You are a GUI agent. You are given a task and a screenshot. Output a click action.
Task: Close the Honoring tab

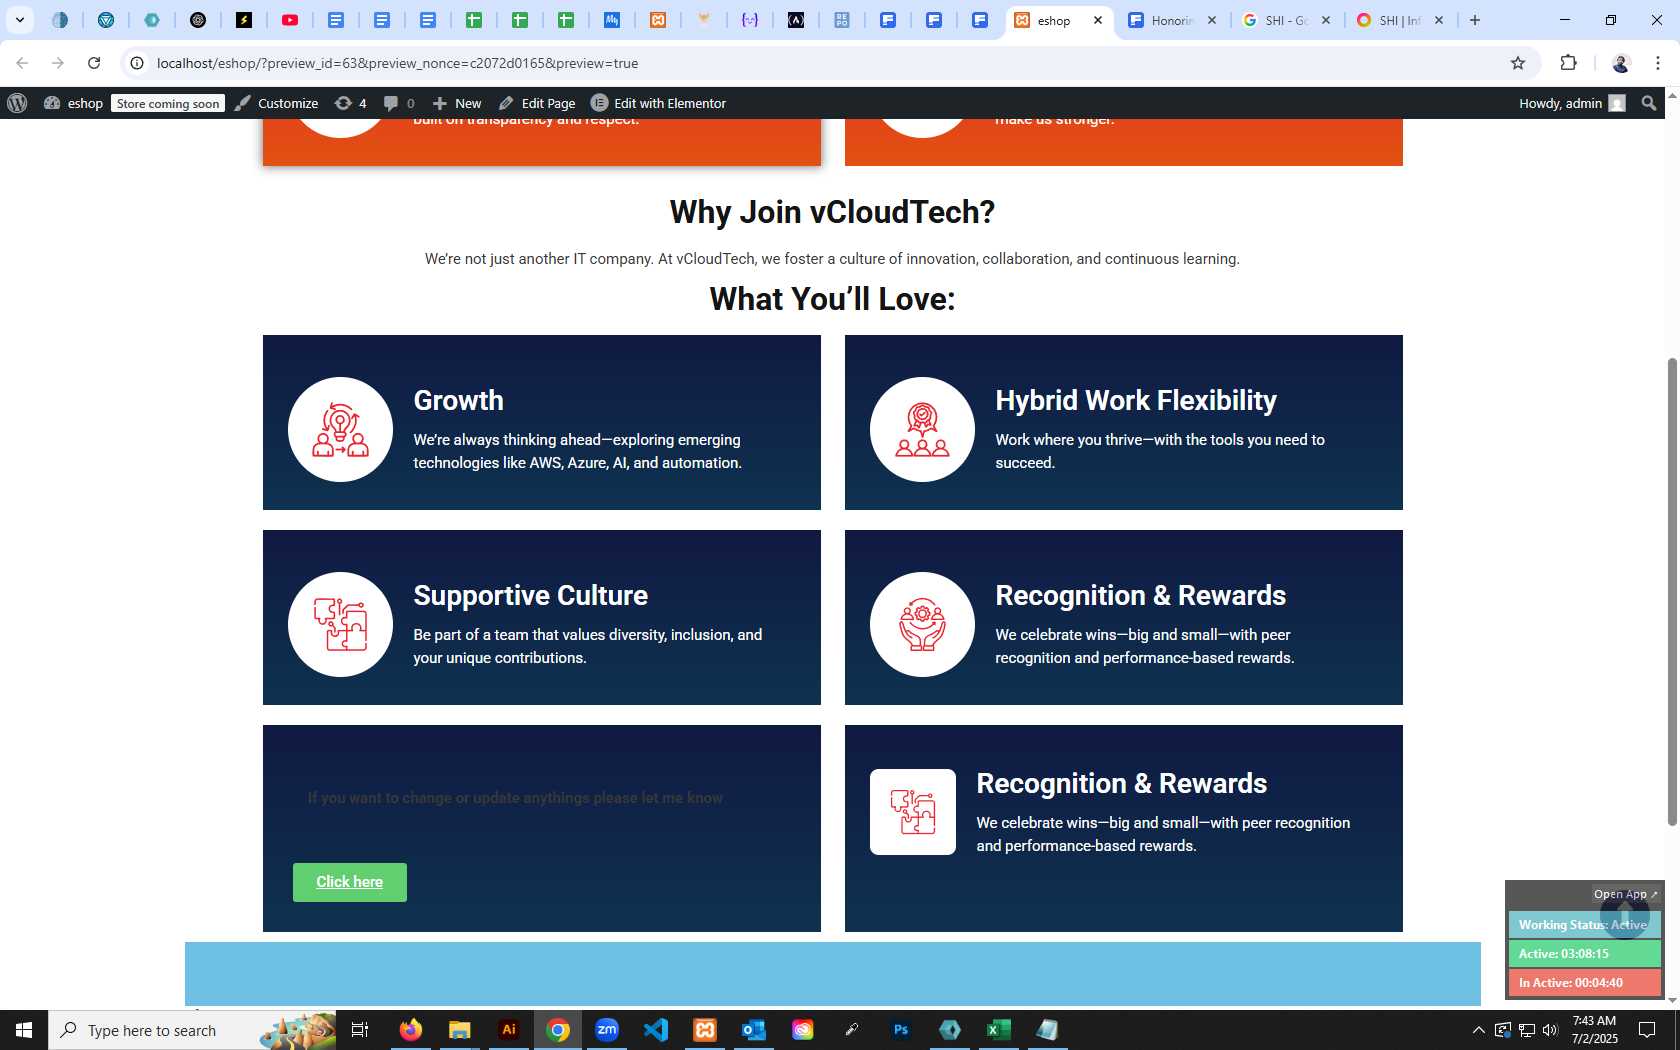[1212, 20]
